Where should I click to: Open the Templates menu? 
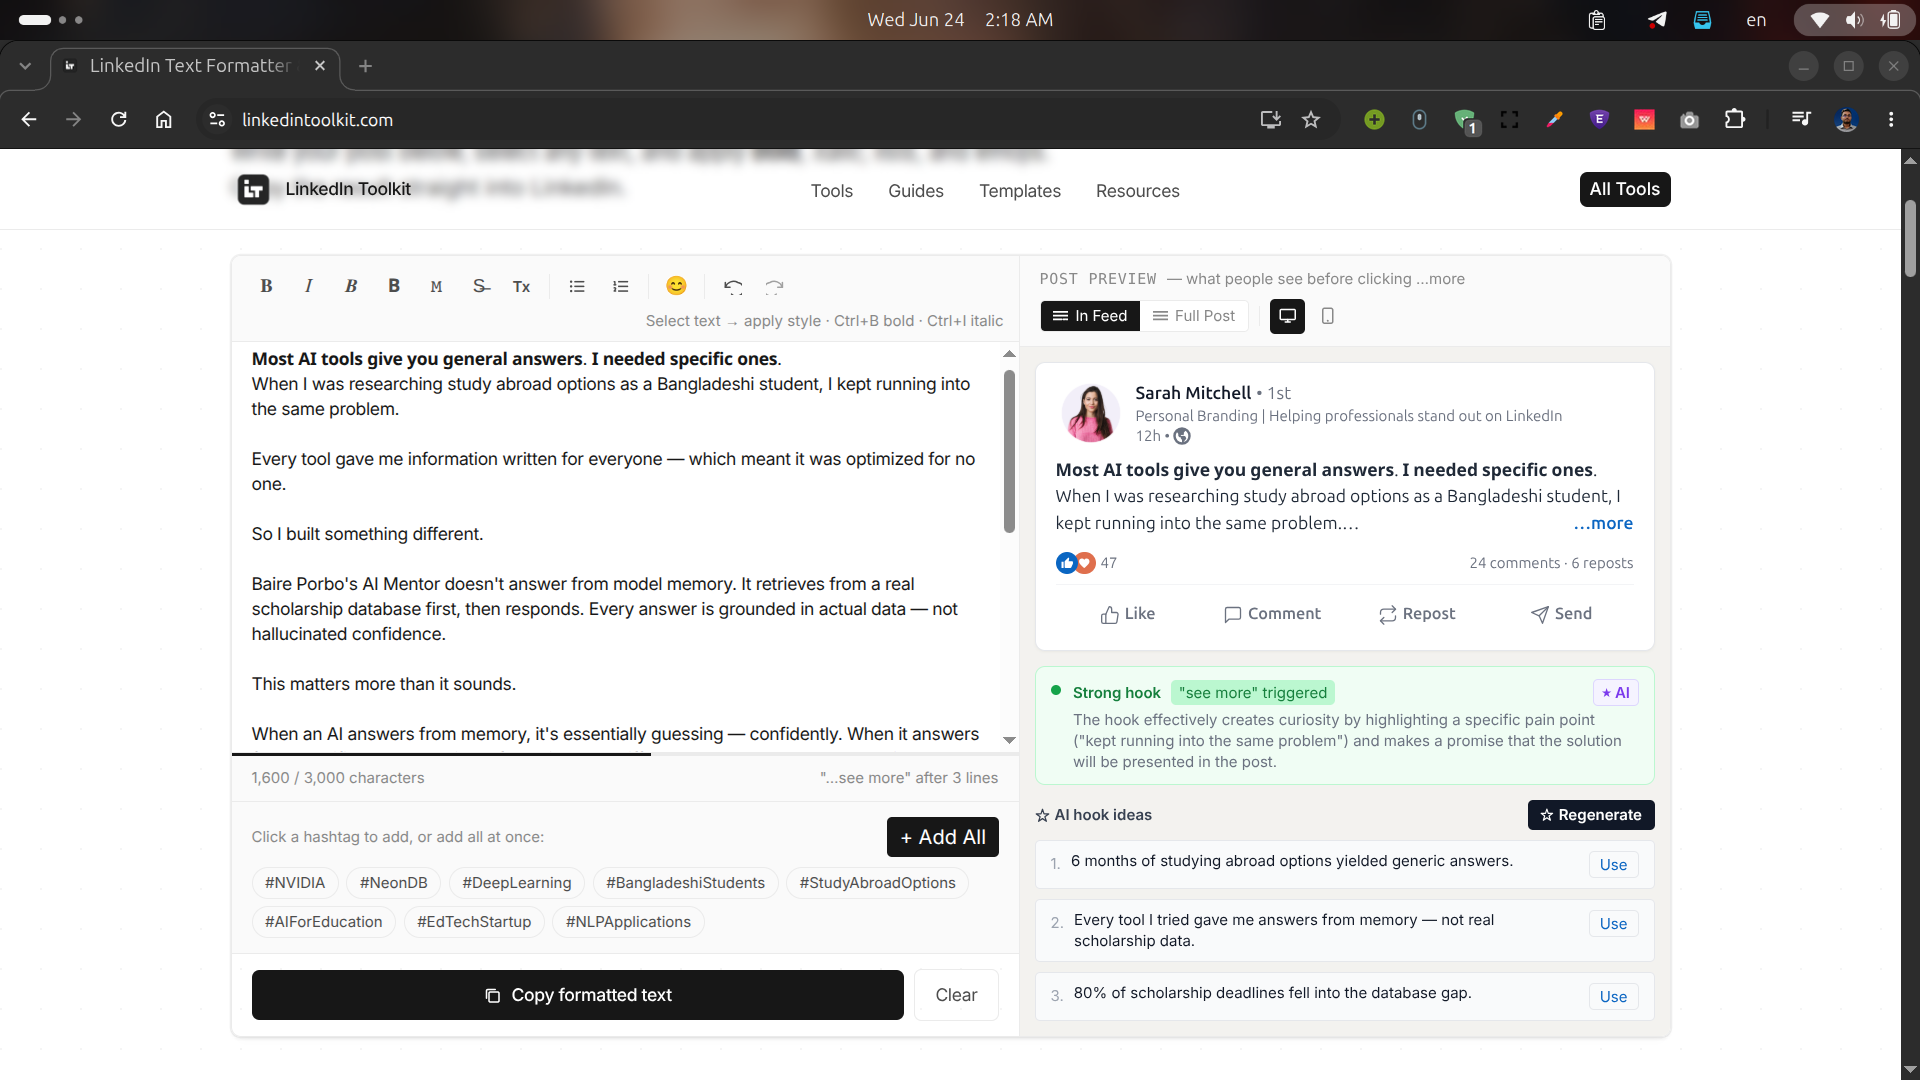click(x=1019, y=191)
